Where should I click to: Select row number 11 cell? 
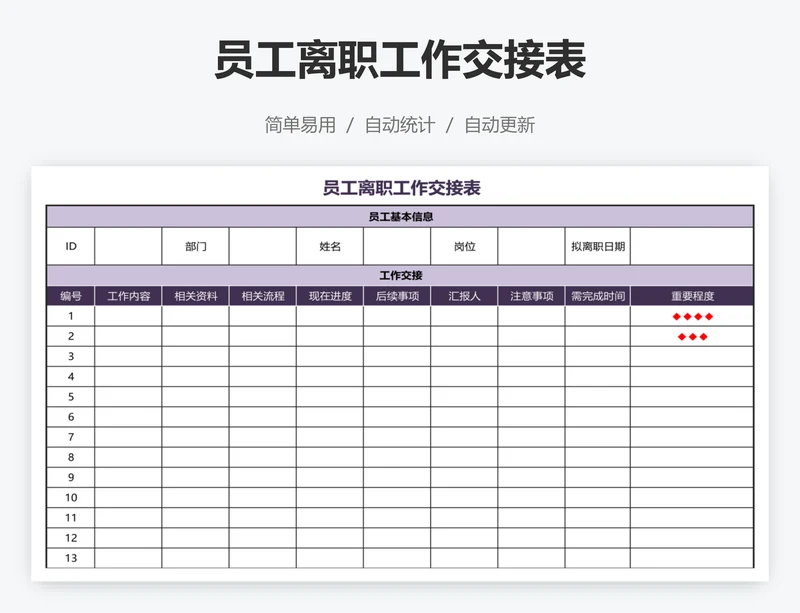coord(70,518)
